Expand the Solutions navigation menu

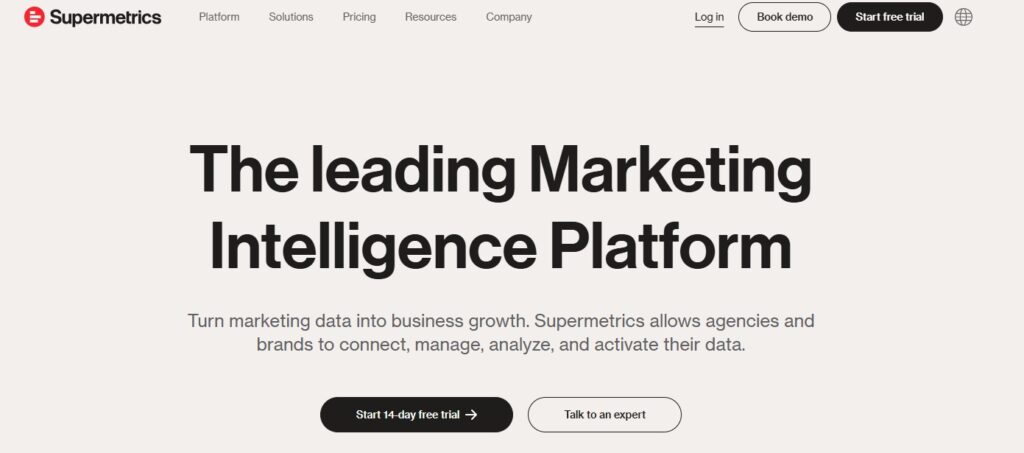pos(291,17)
